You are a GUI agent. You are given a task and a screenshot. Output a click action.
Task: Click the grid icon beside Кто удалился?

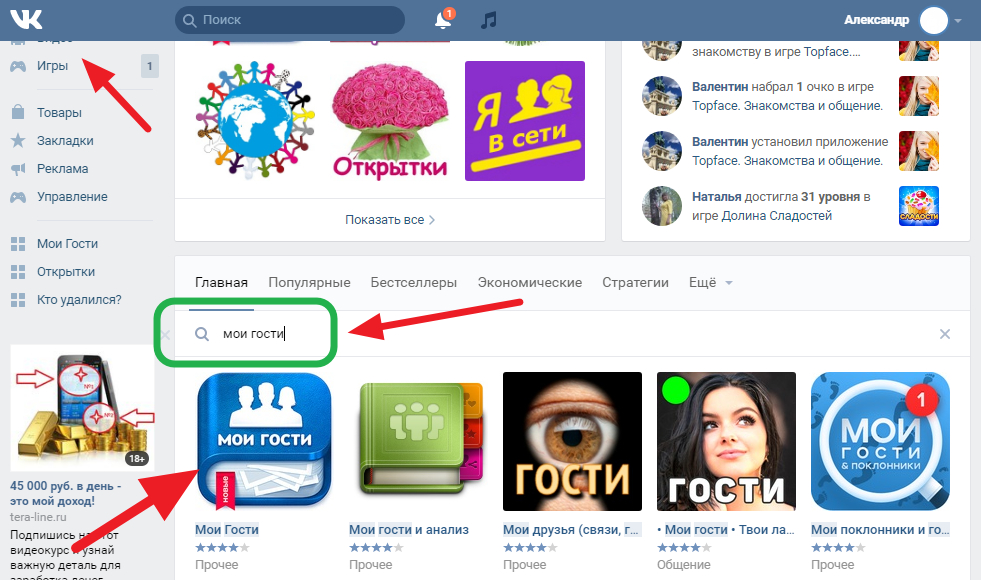(x=18, y=300)
